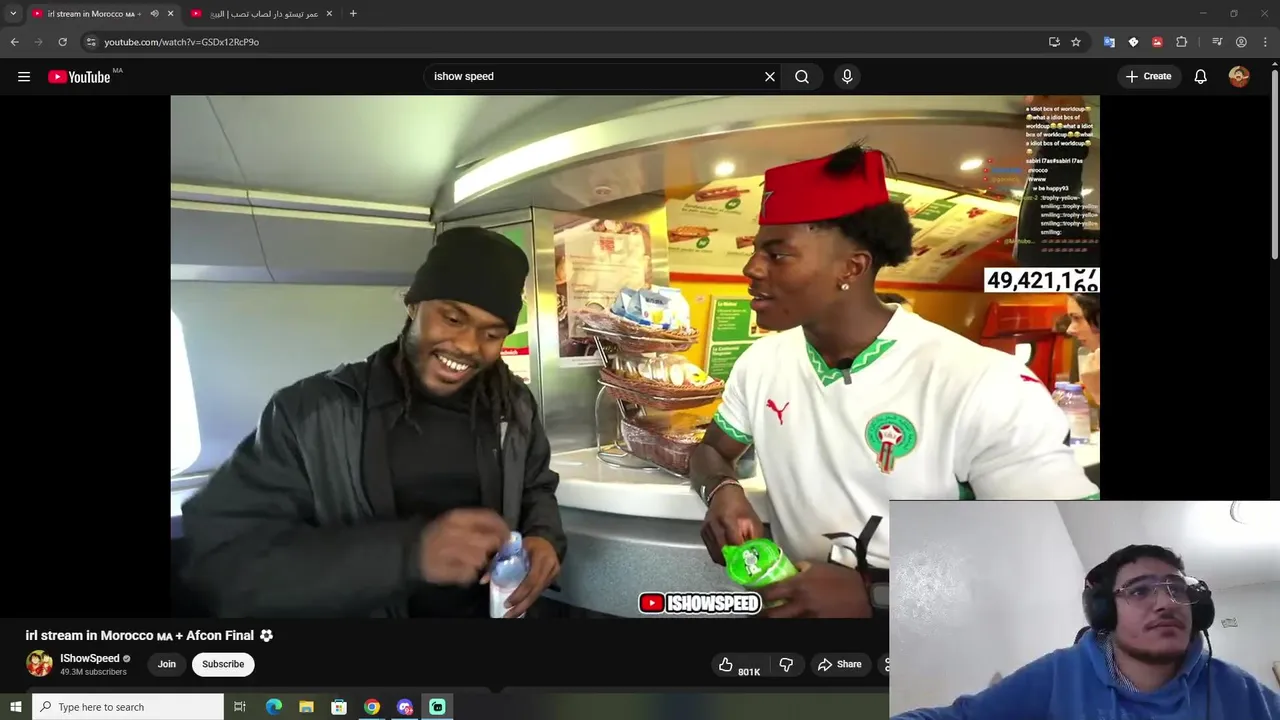Share the video
The width and height of the screenshot is (1280, 720).
tap(840, 665)
